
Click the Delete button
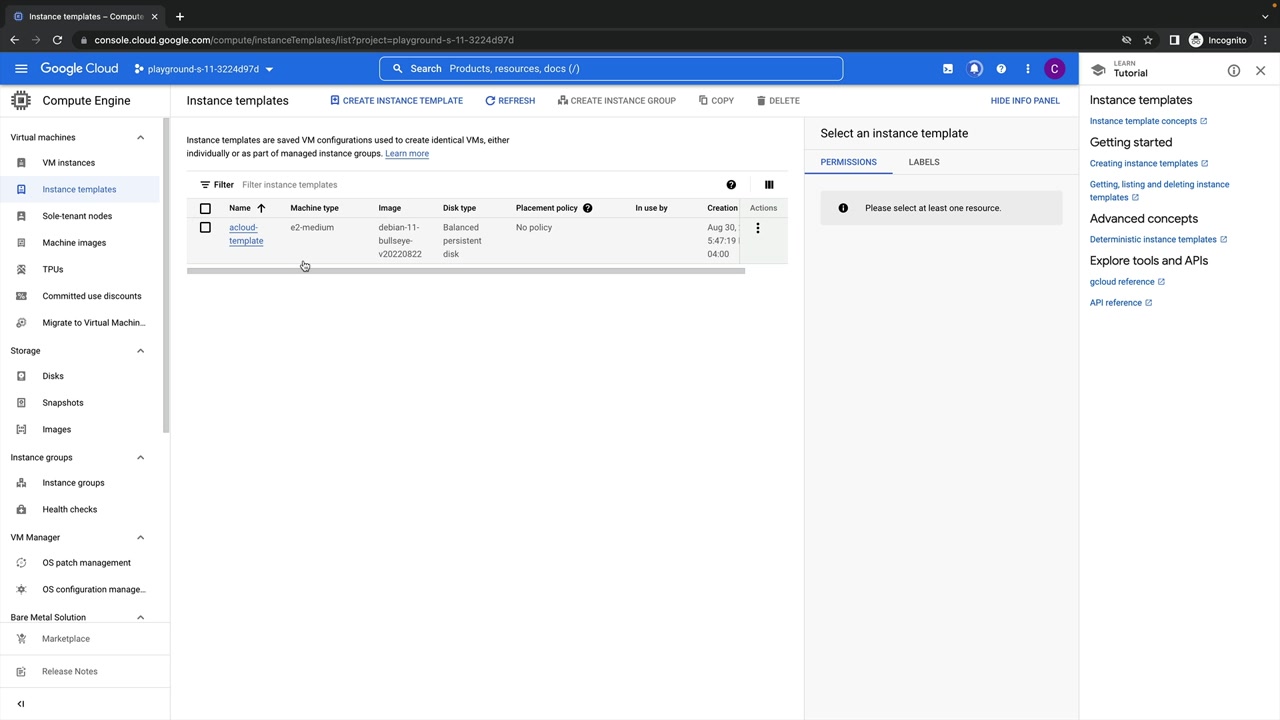tap(778, 101)
